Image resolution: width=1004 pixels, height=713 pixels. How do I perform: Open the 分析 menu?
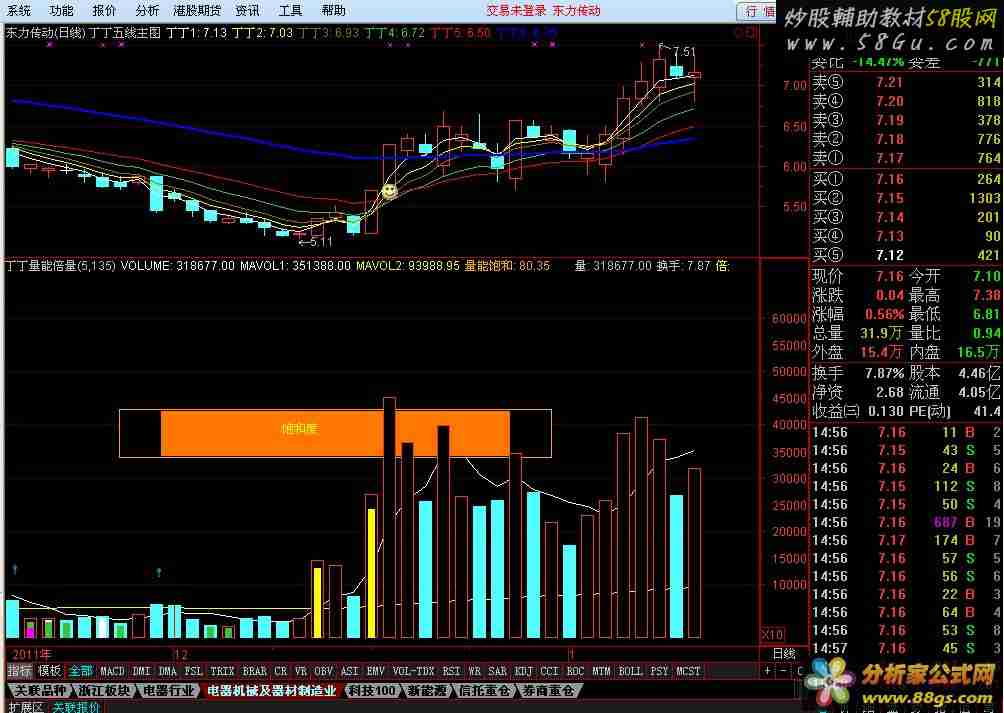(147, 10)
